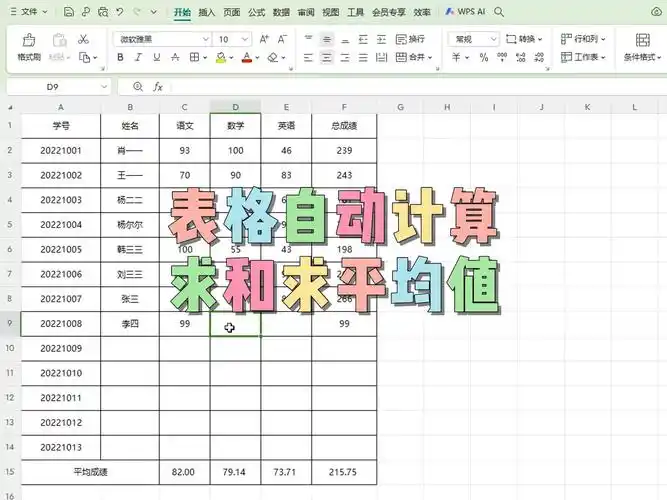Toggle bold formatting
Viewport: 667px width, 500px height.
point(120,57)
